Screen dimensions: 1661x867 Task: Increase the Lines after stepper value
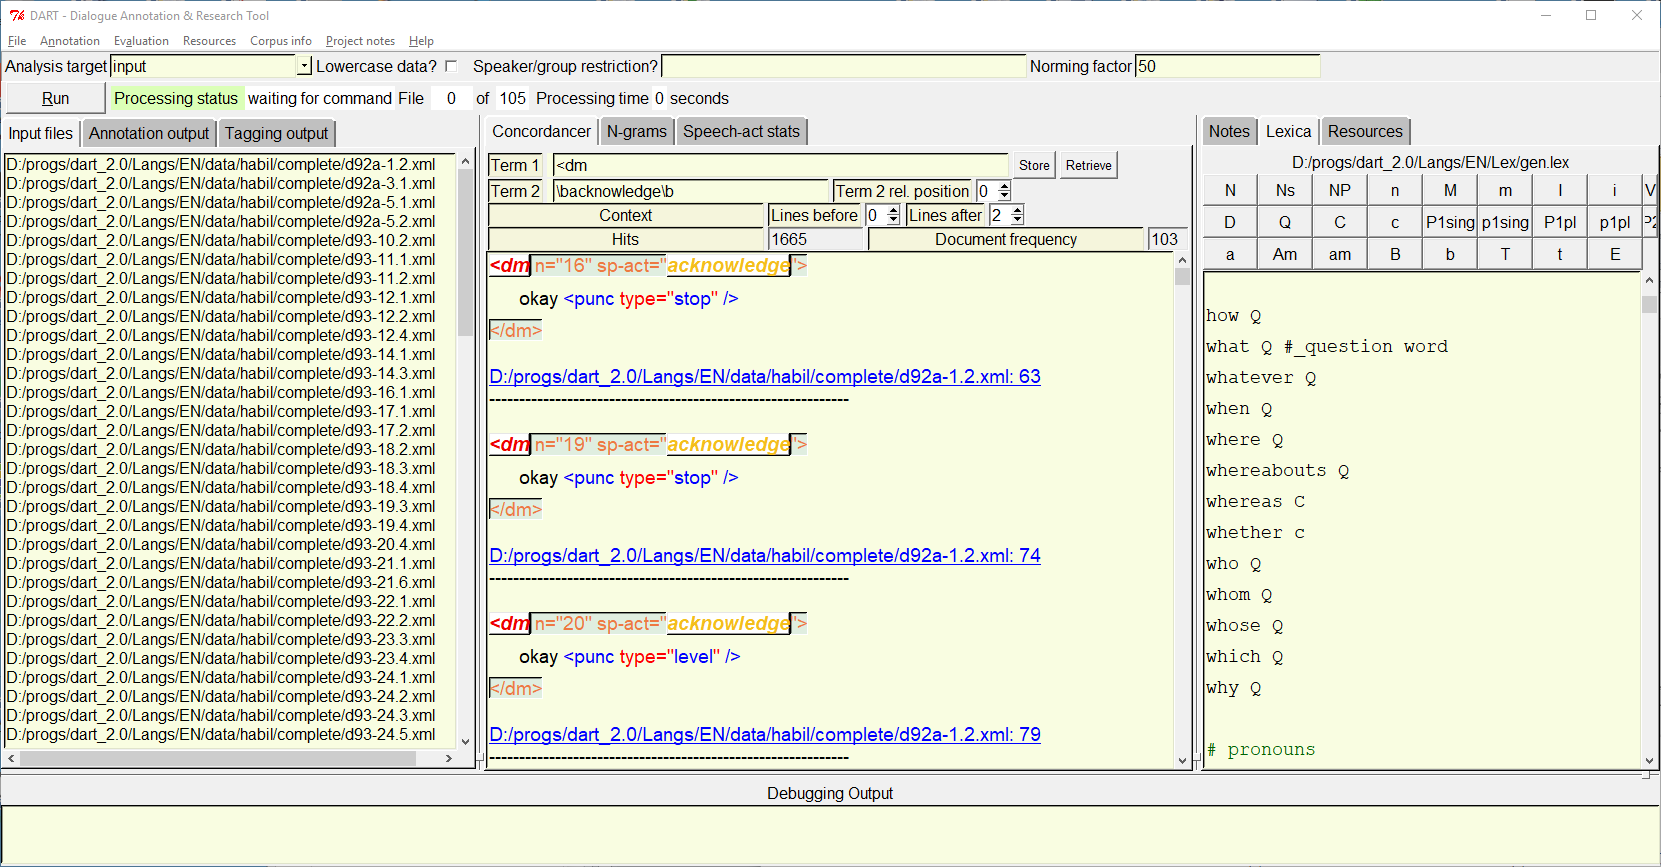pyautogui.click(x=1017, y=210)
